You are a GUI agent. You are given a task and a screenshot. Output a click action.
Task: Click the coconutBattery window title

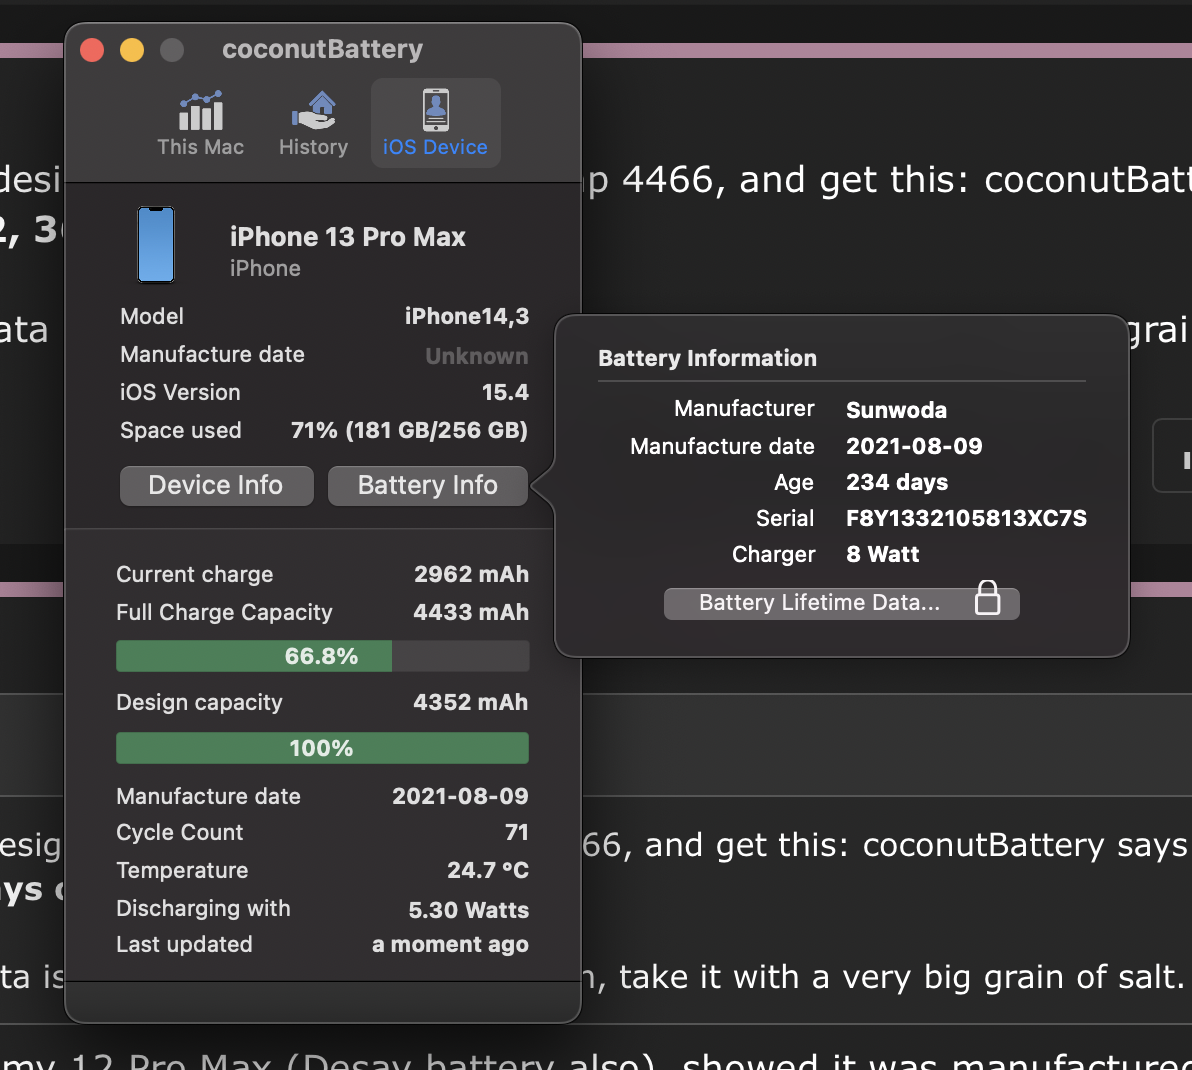322,49
